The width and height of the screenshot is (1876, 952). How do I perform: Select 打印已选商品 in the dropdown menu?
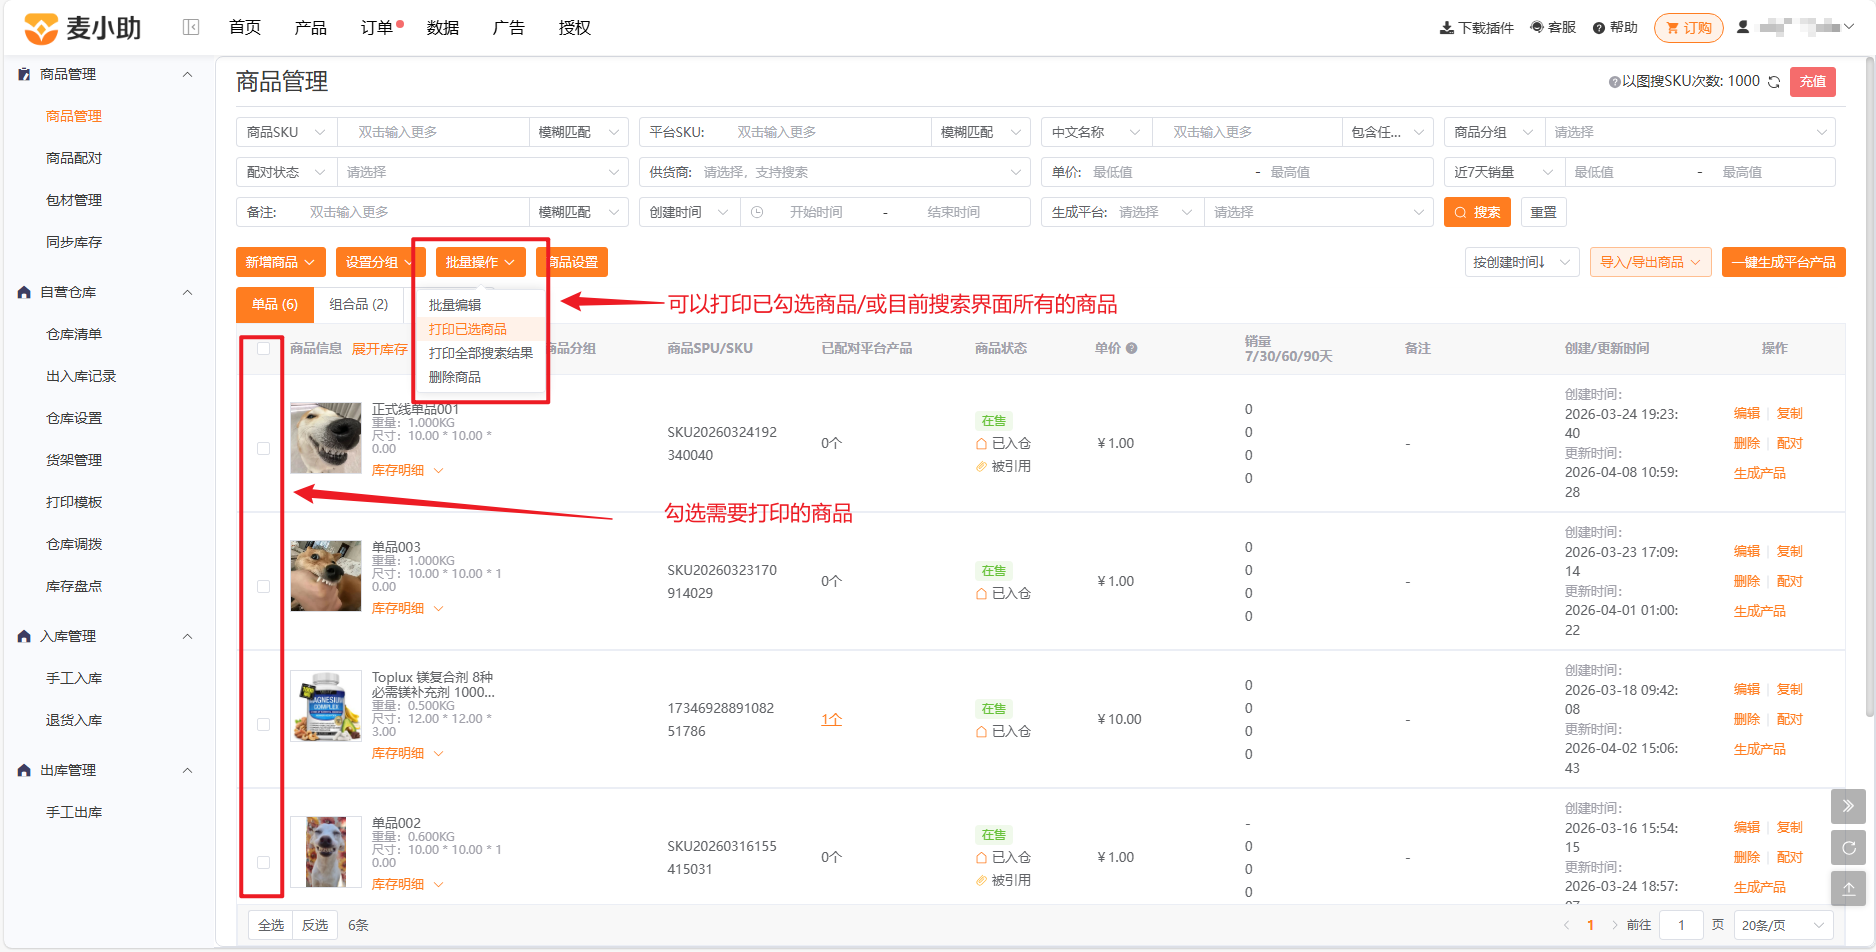(480, 329)
